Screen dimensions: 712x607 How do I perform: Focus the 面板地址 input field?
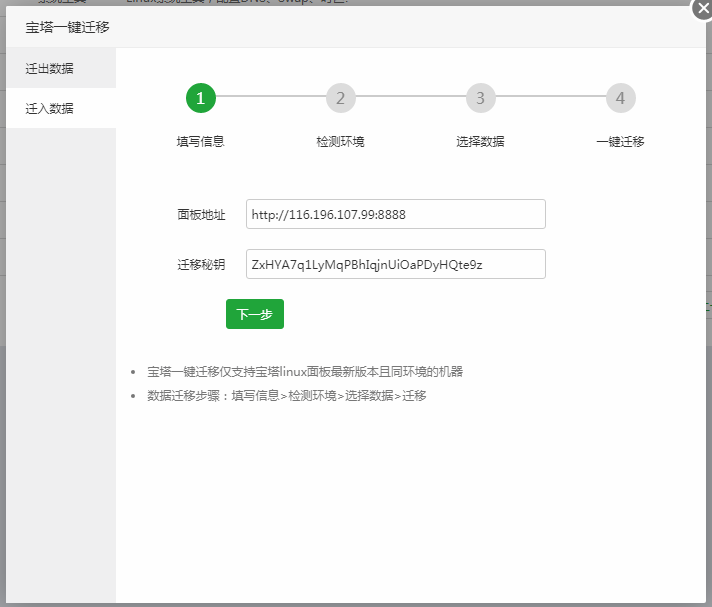click(x=395, y=214)
